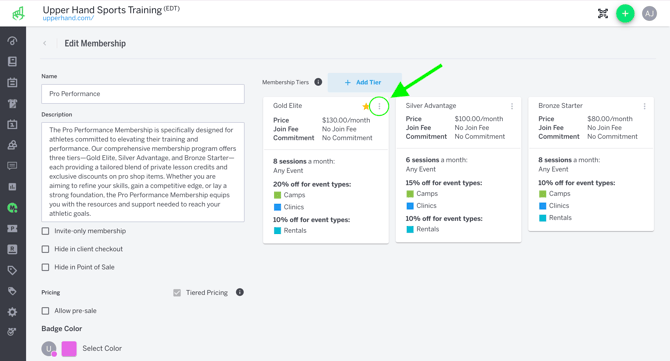Click the teal Rentals swatch in Bronze Starter
The height and width of the screenshot is (361, 670).
[543, 217]
